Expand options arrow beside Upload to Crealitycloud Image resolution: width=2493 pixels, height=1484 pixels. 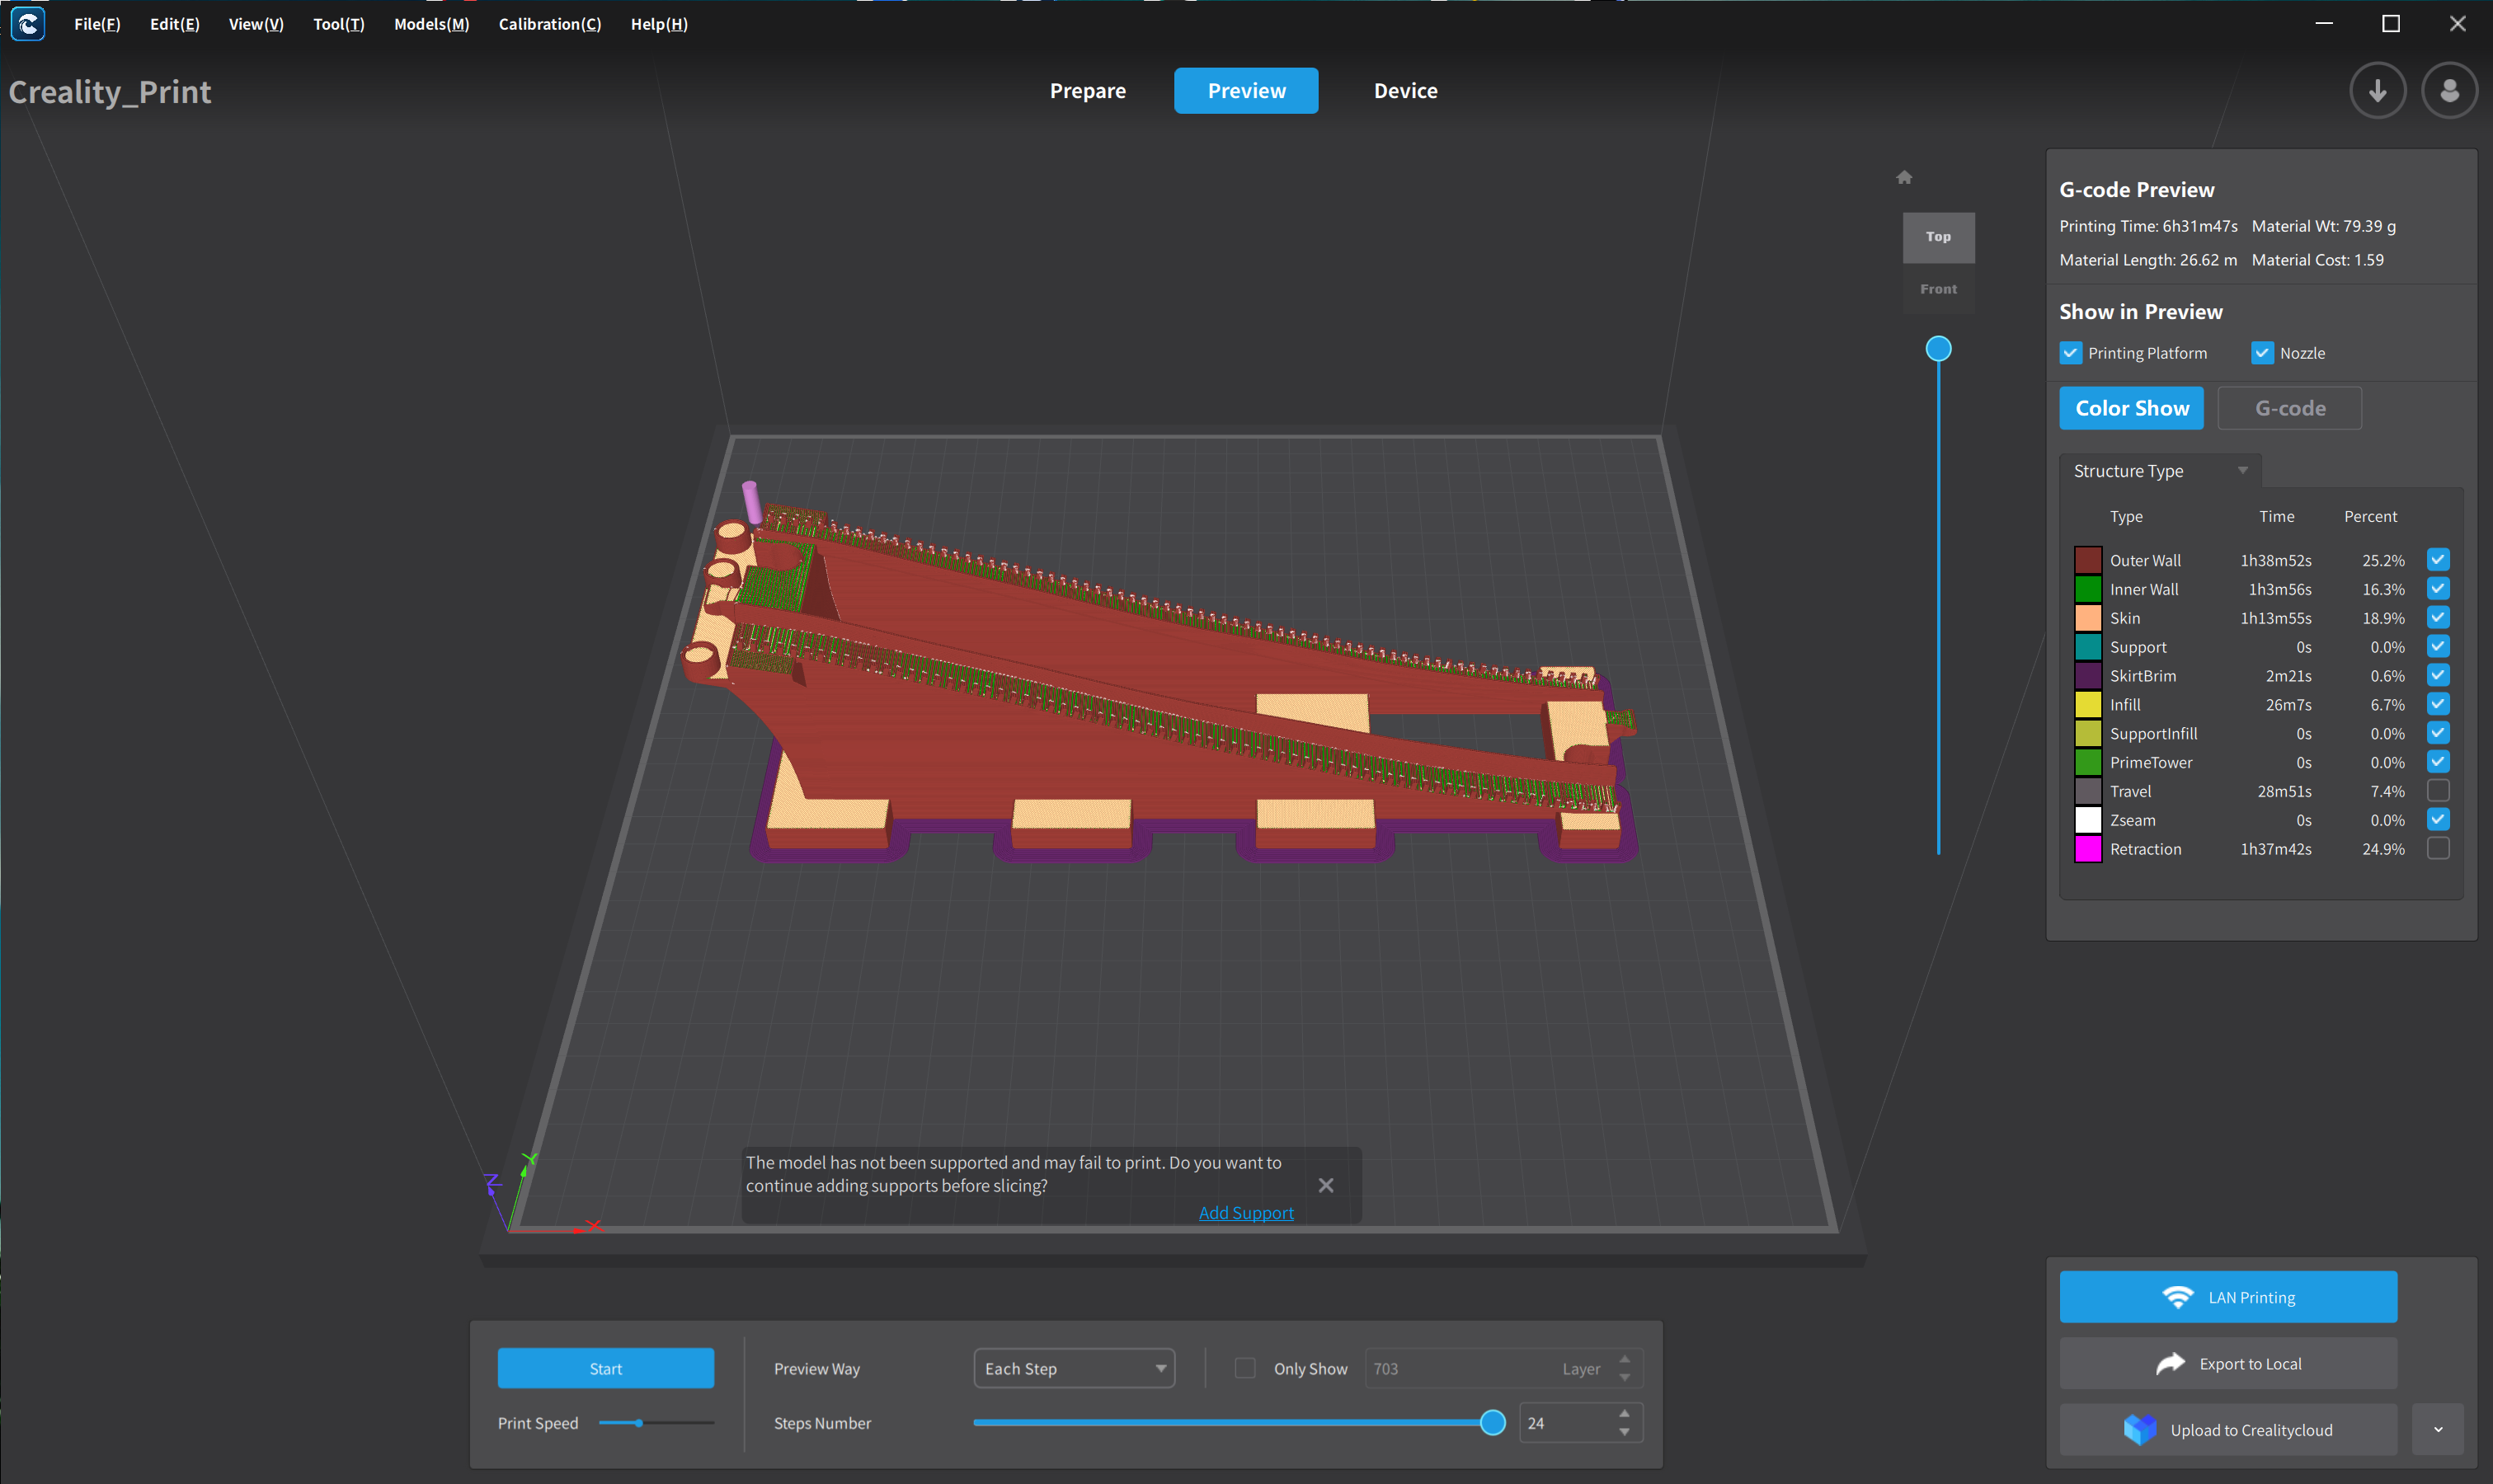[x=2438, y=1430]
